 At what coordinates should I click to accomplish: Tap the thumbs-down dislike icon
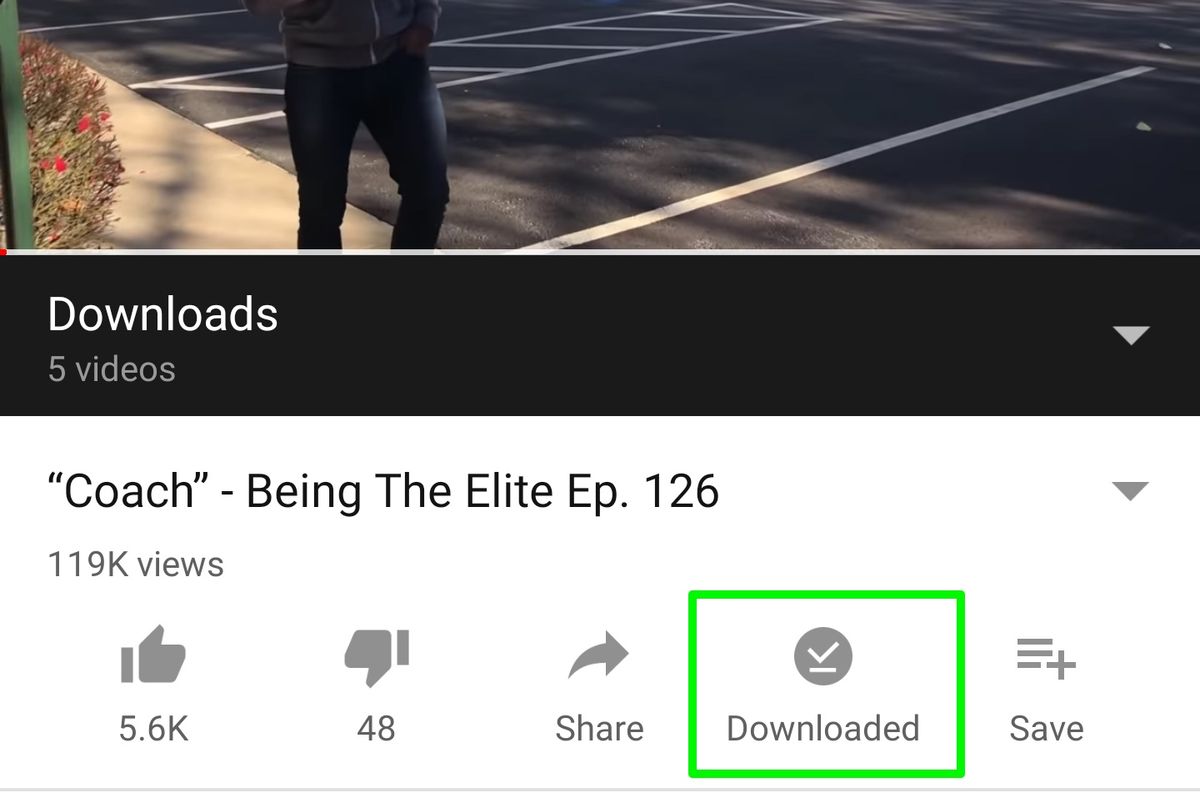tap(376, 657)
